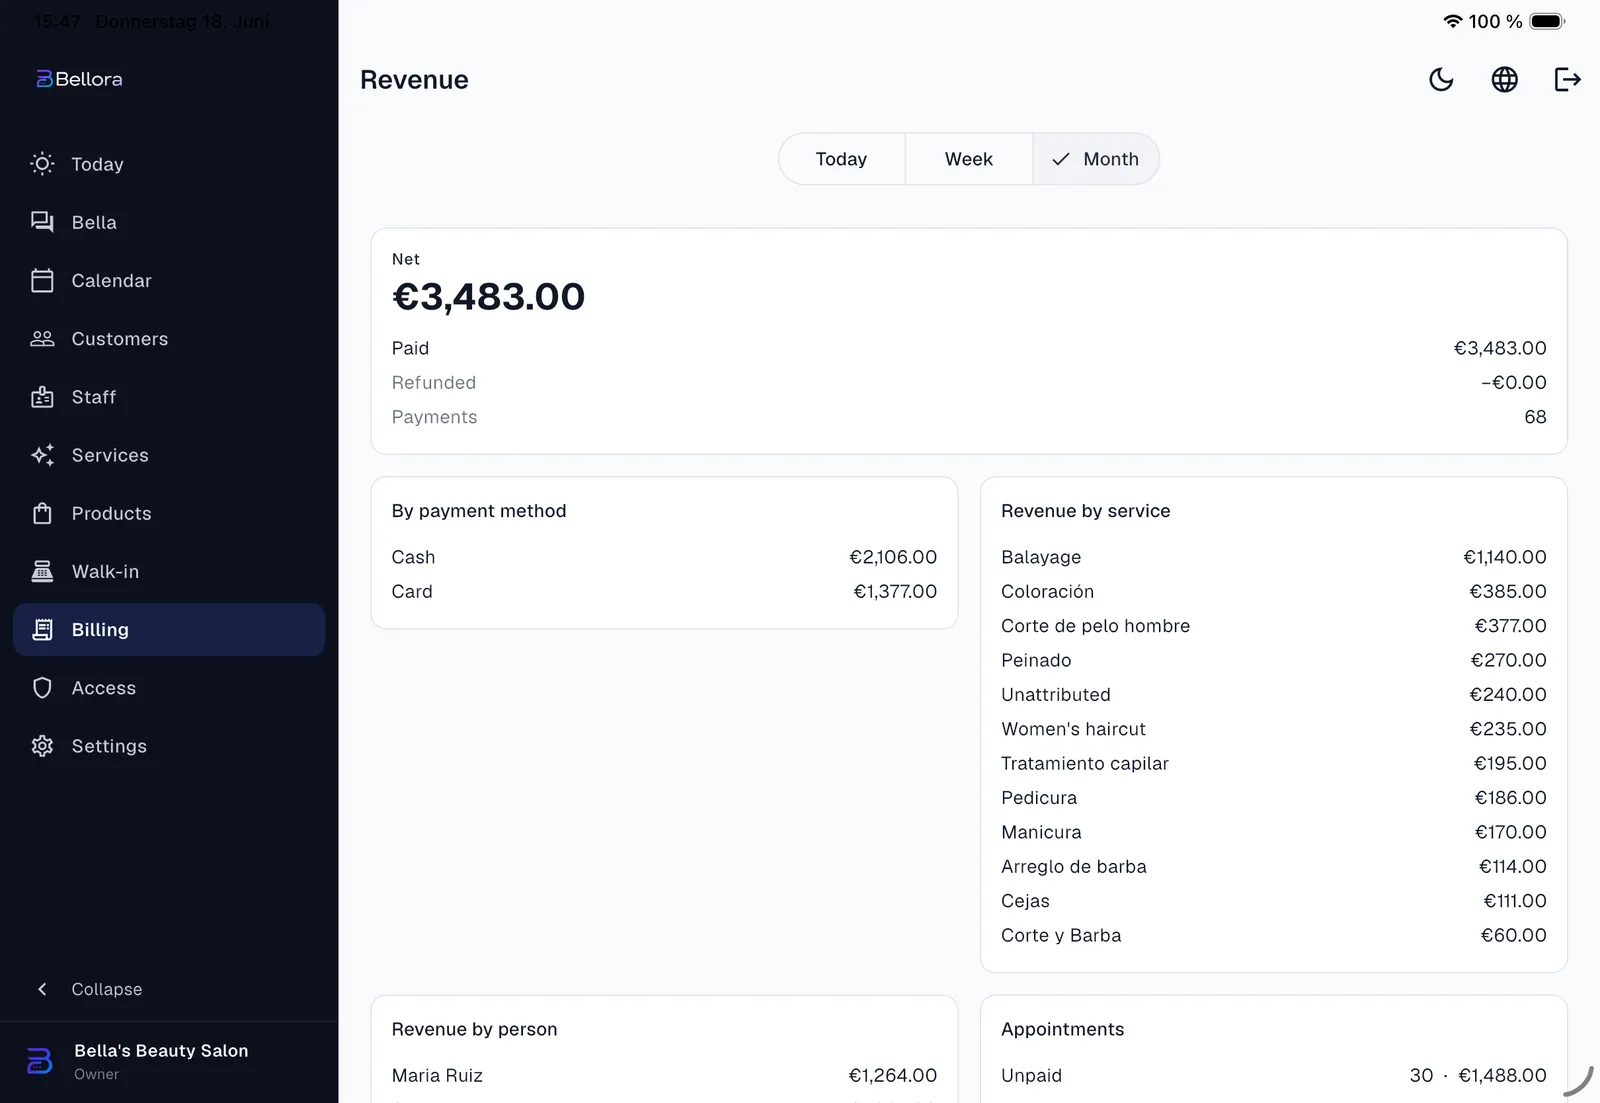Image resolution: width=1600 pixels, height=1103 pixels.
Task: Select the Month period segment
Action: [x=1096, y=159]
